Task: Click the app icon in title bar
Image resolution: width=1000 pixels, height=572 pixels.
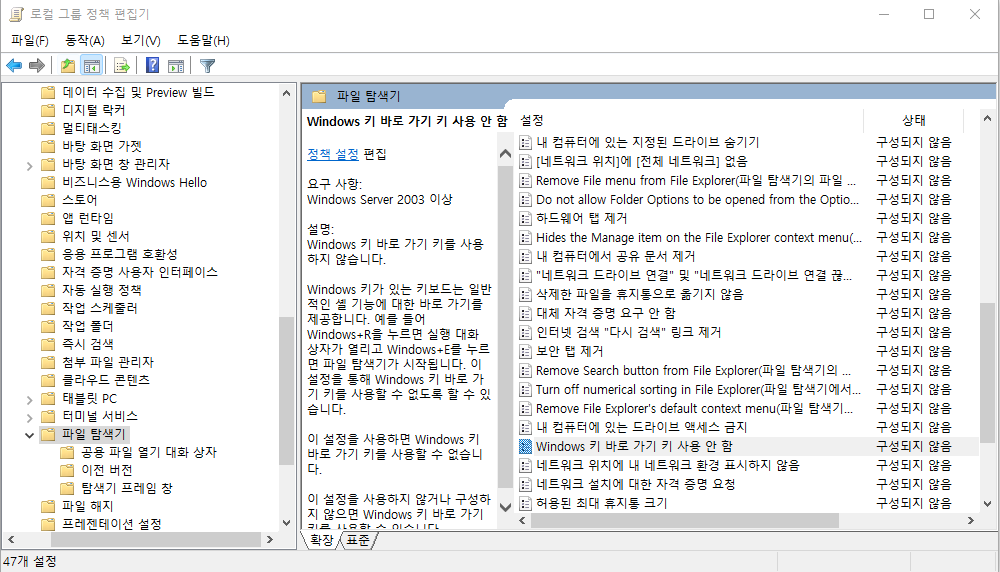Action: click(x=16, y=14)
